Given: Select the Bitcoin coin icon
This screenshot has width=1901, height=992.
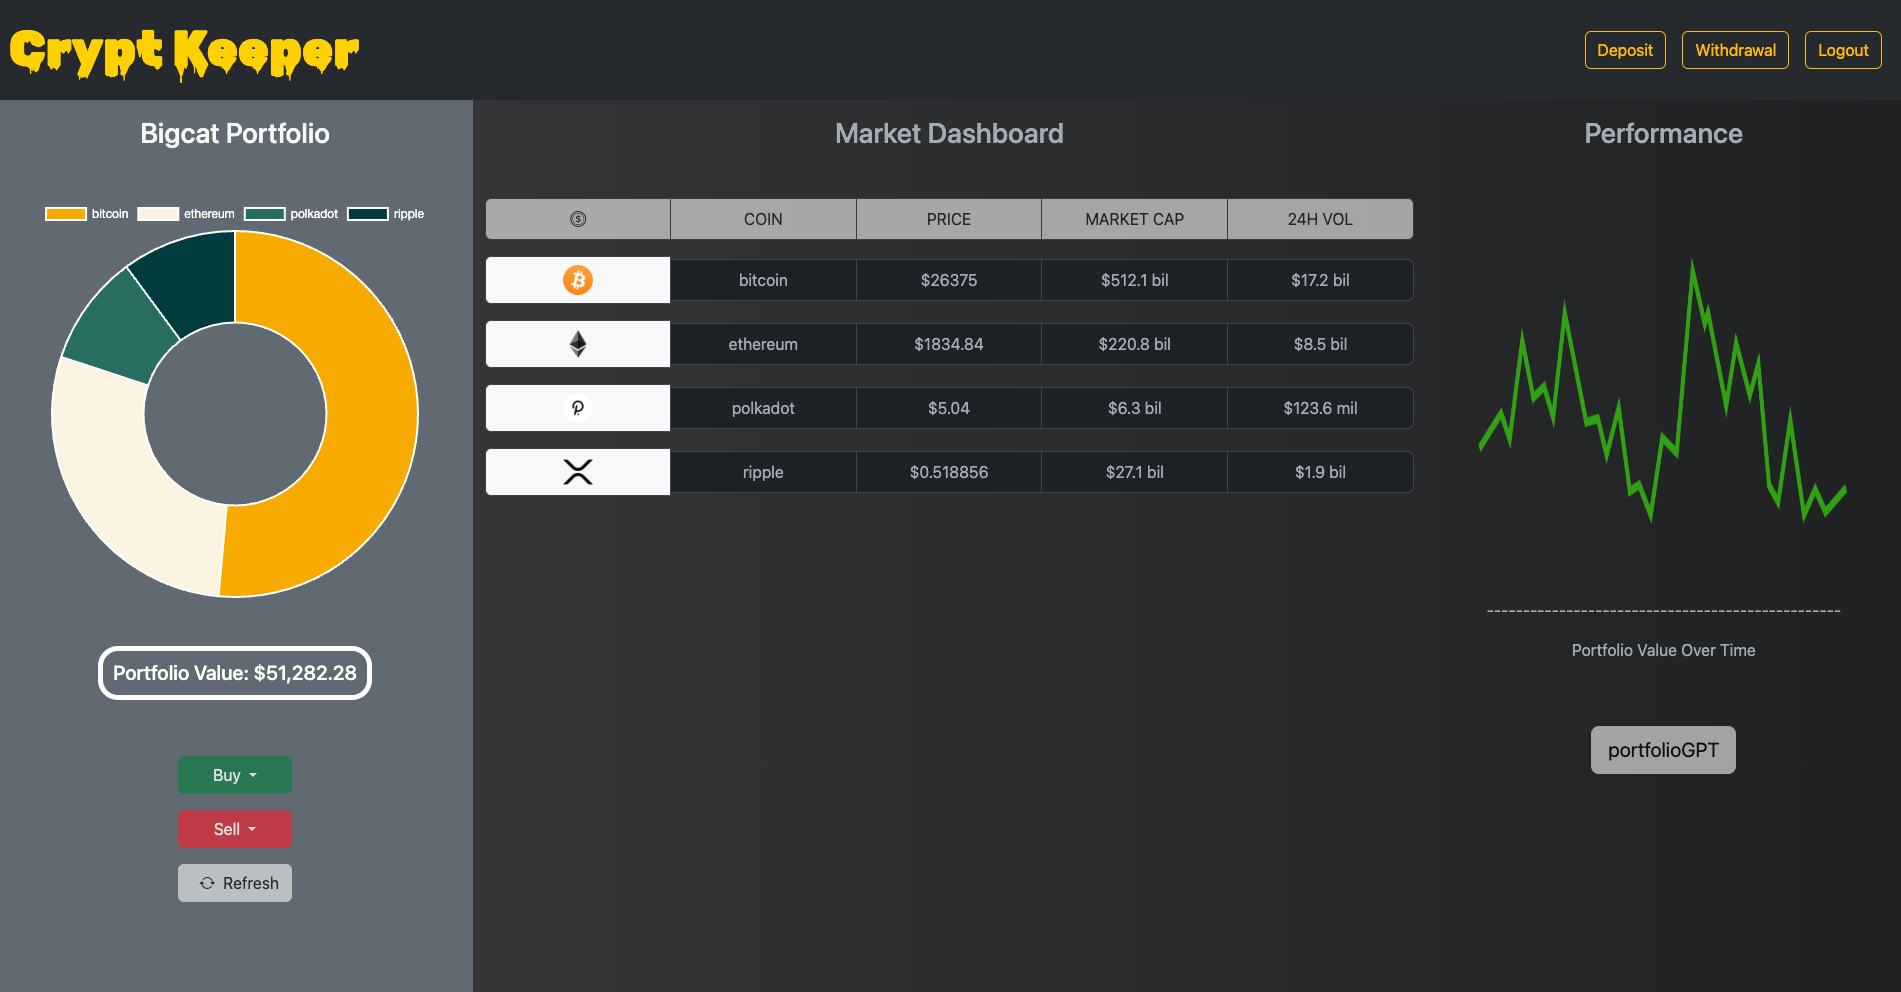Looking at the screenshot, I should (577, 280).
